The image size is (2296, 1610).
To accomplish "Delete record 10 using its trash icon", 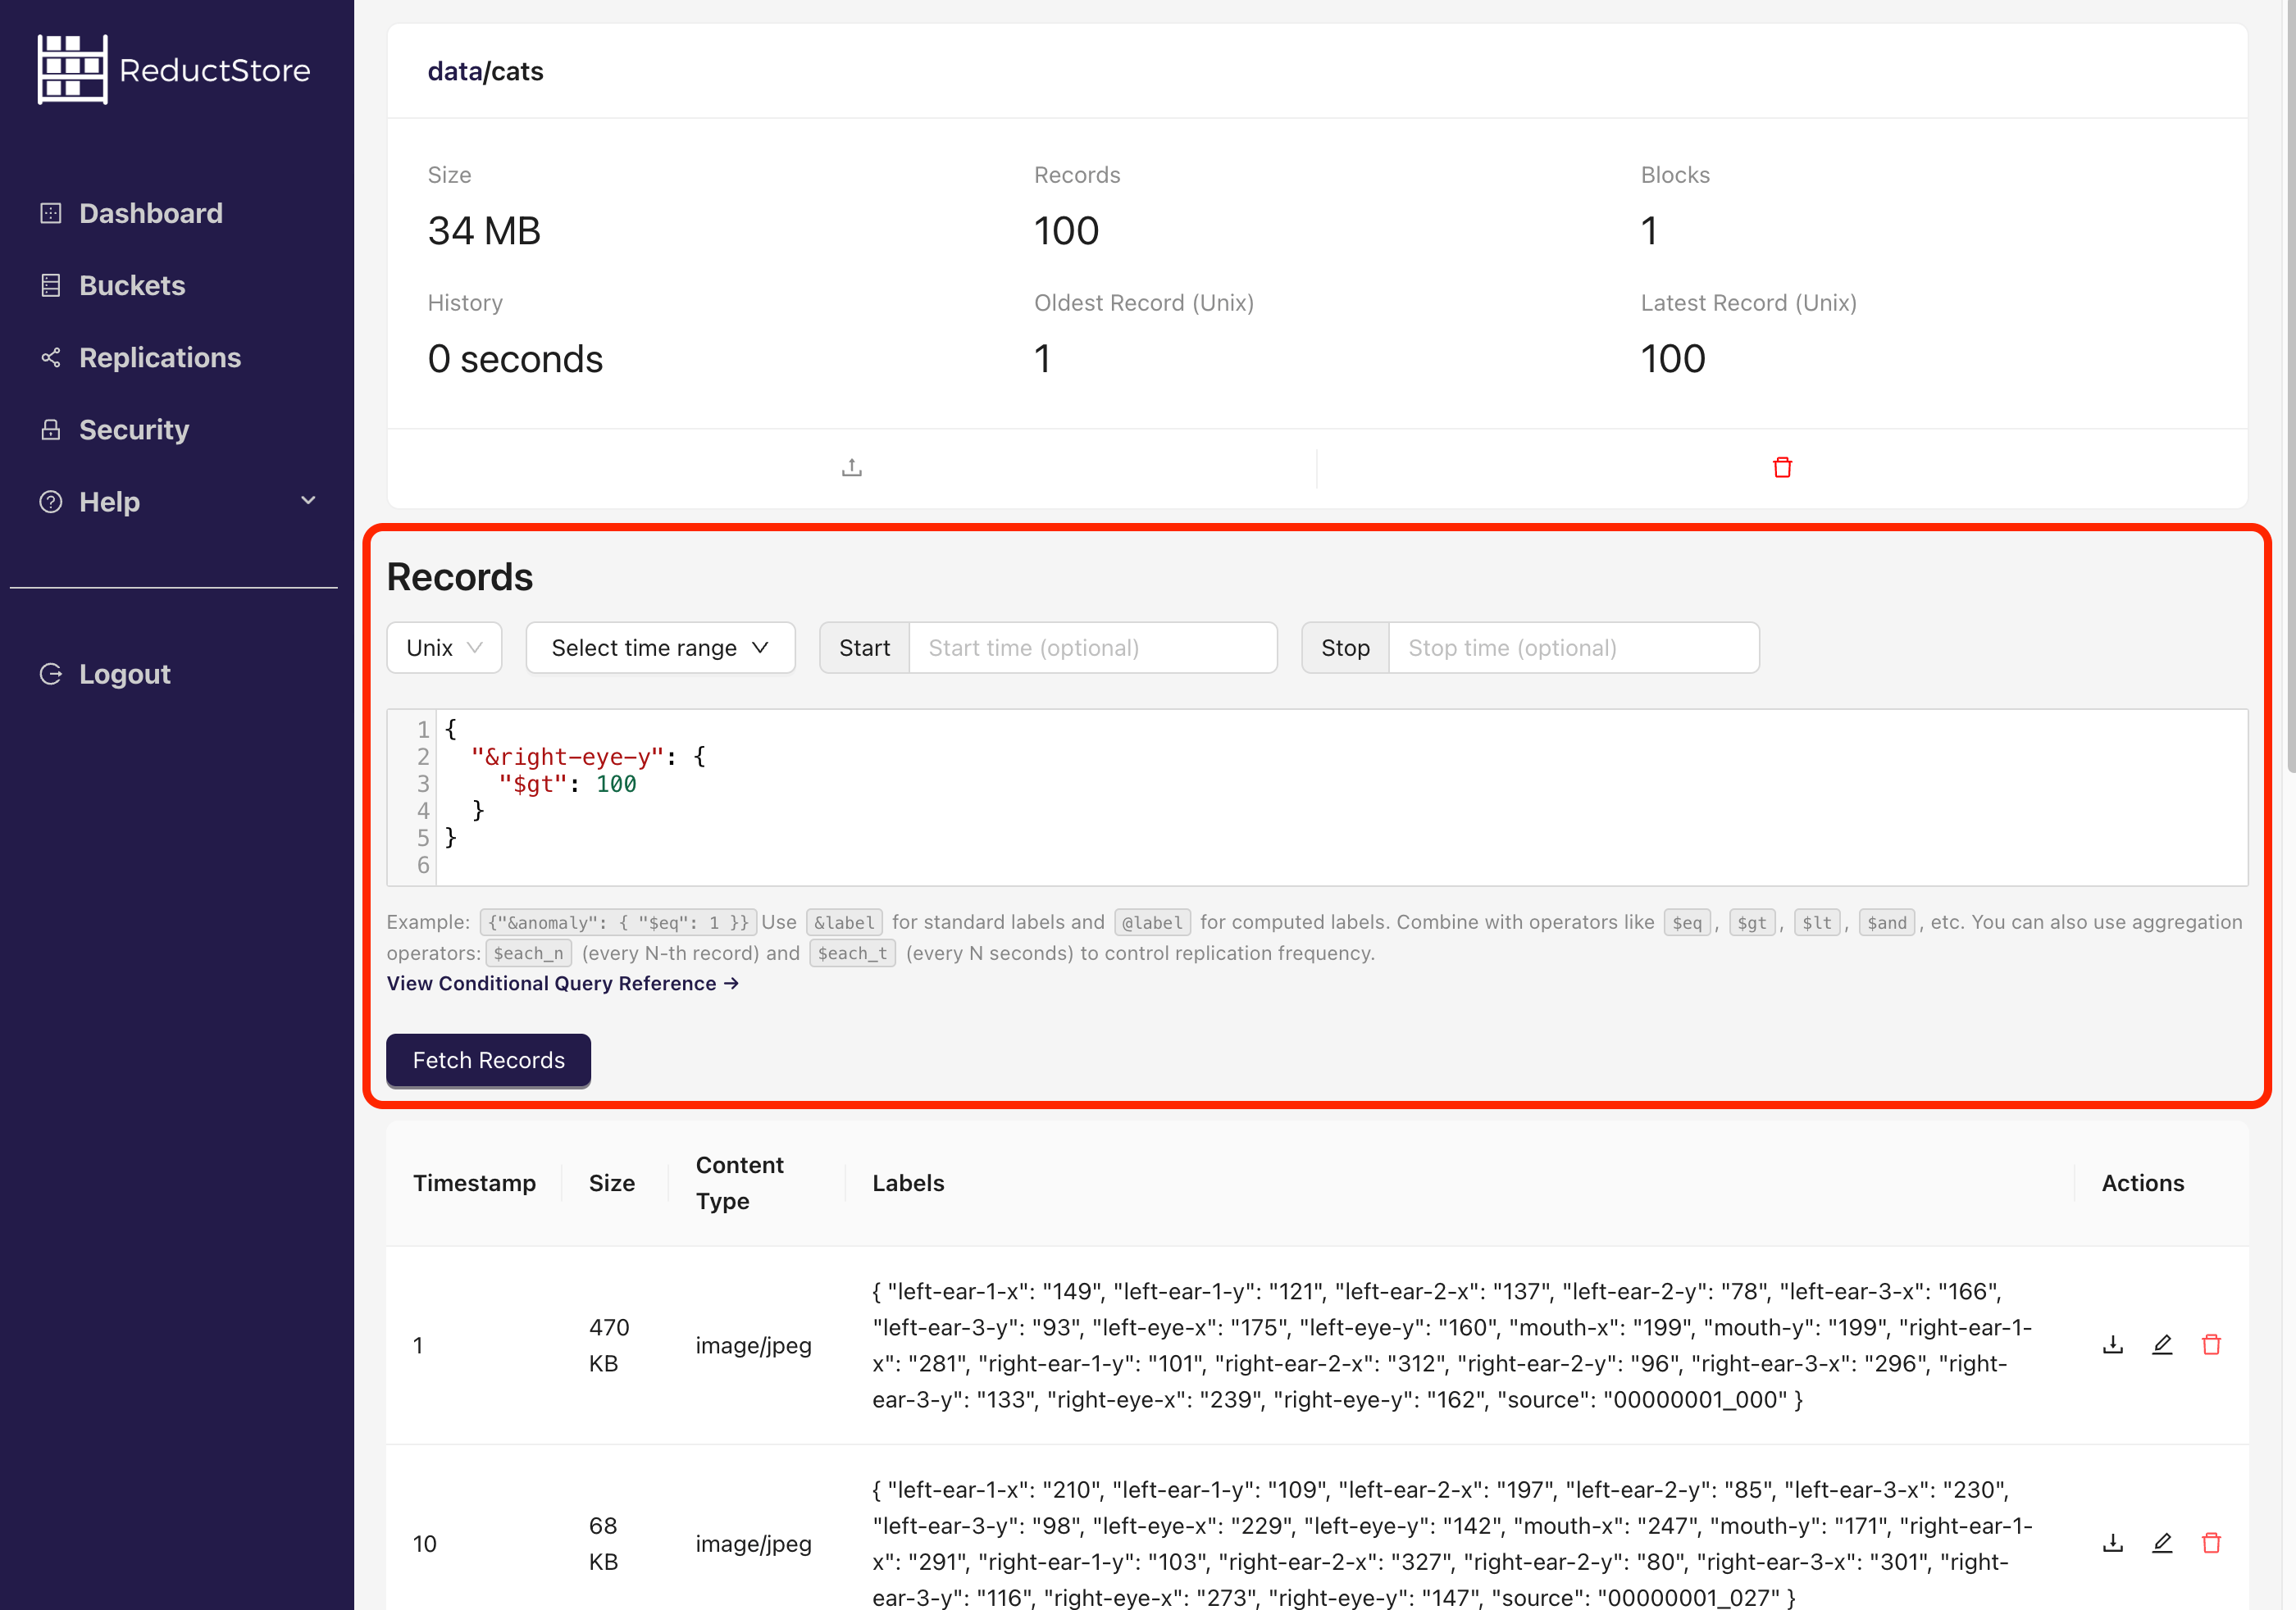I will pyautogui.click(x=2212, y=1542).
